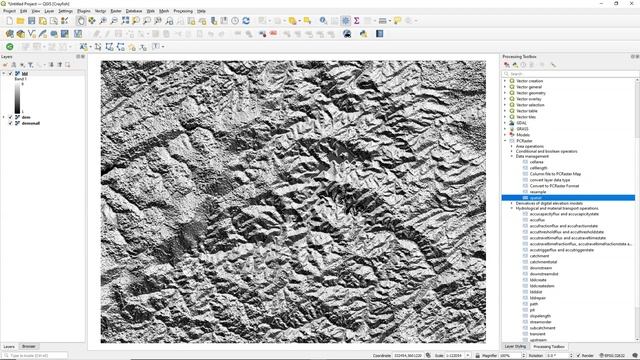Toggle the scale lock icon in status bar
Viewport: 640px width, 360px height.
(477, 356)
